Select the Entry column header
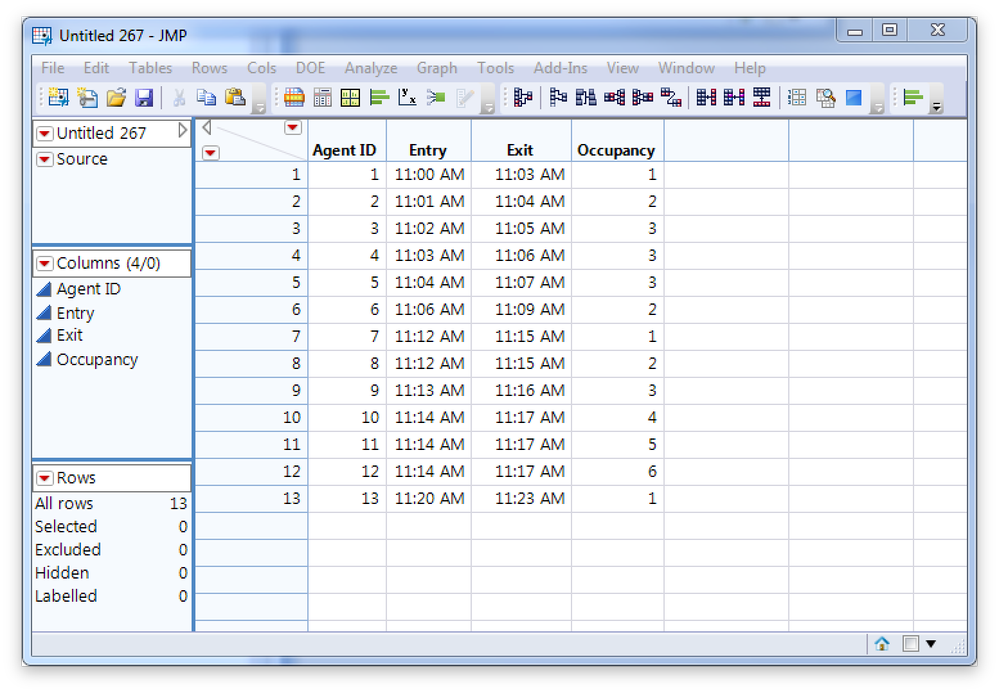999x693 pixels. tap(428, 150)
